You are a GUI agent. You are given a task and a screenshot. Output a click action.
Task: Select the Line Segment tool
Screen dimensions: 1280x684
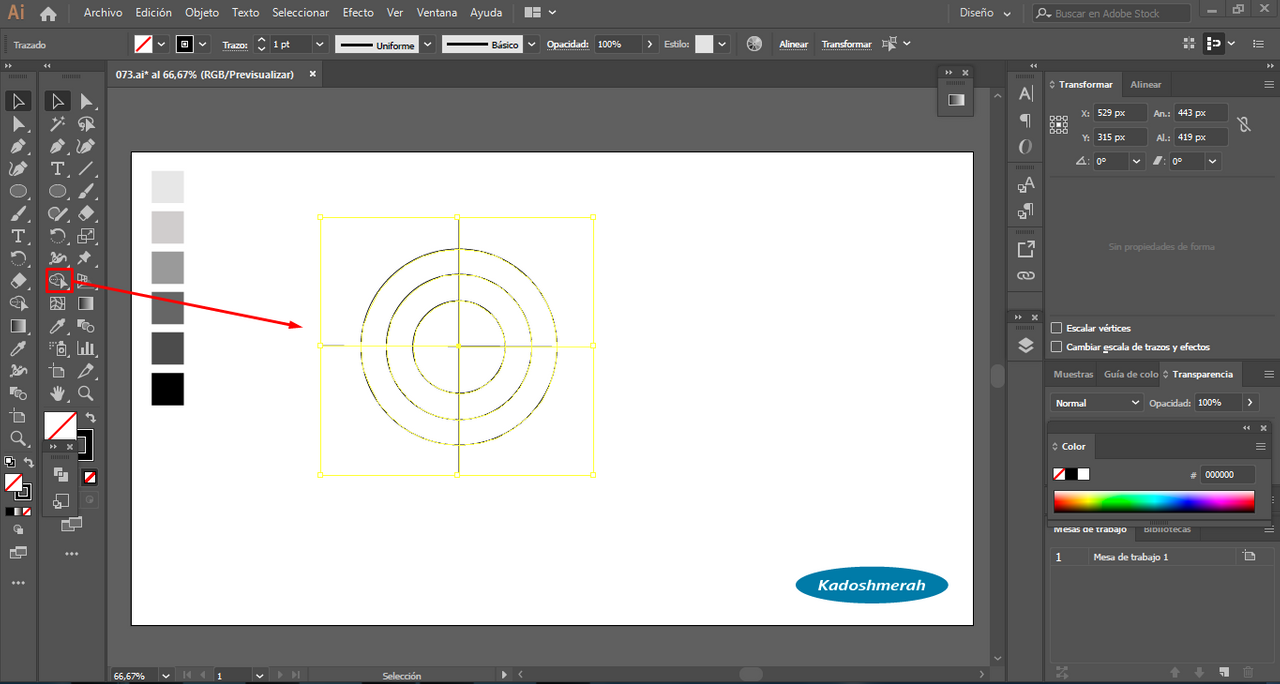coord(86,169)
